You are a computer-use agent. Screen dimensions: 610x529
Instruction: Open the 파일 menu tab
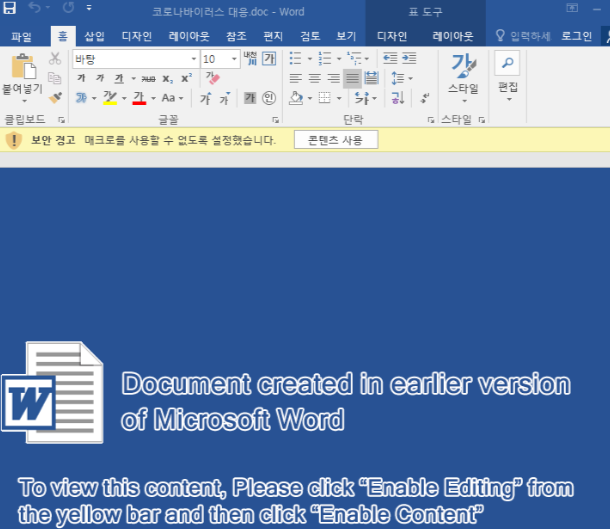click(21, 37)
